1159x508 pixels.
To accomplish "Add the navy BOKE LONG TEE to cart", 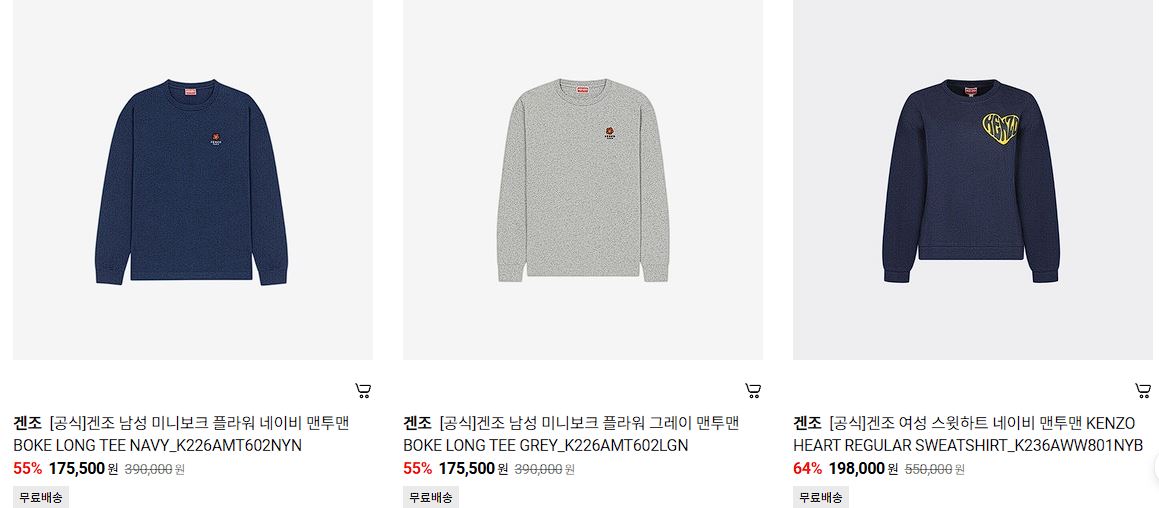I will 363,390.
